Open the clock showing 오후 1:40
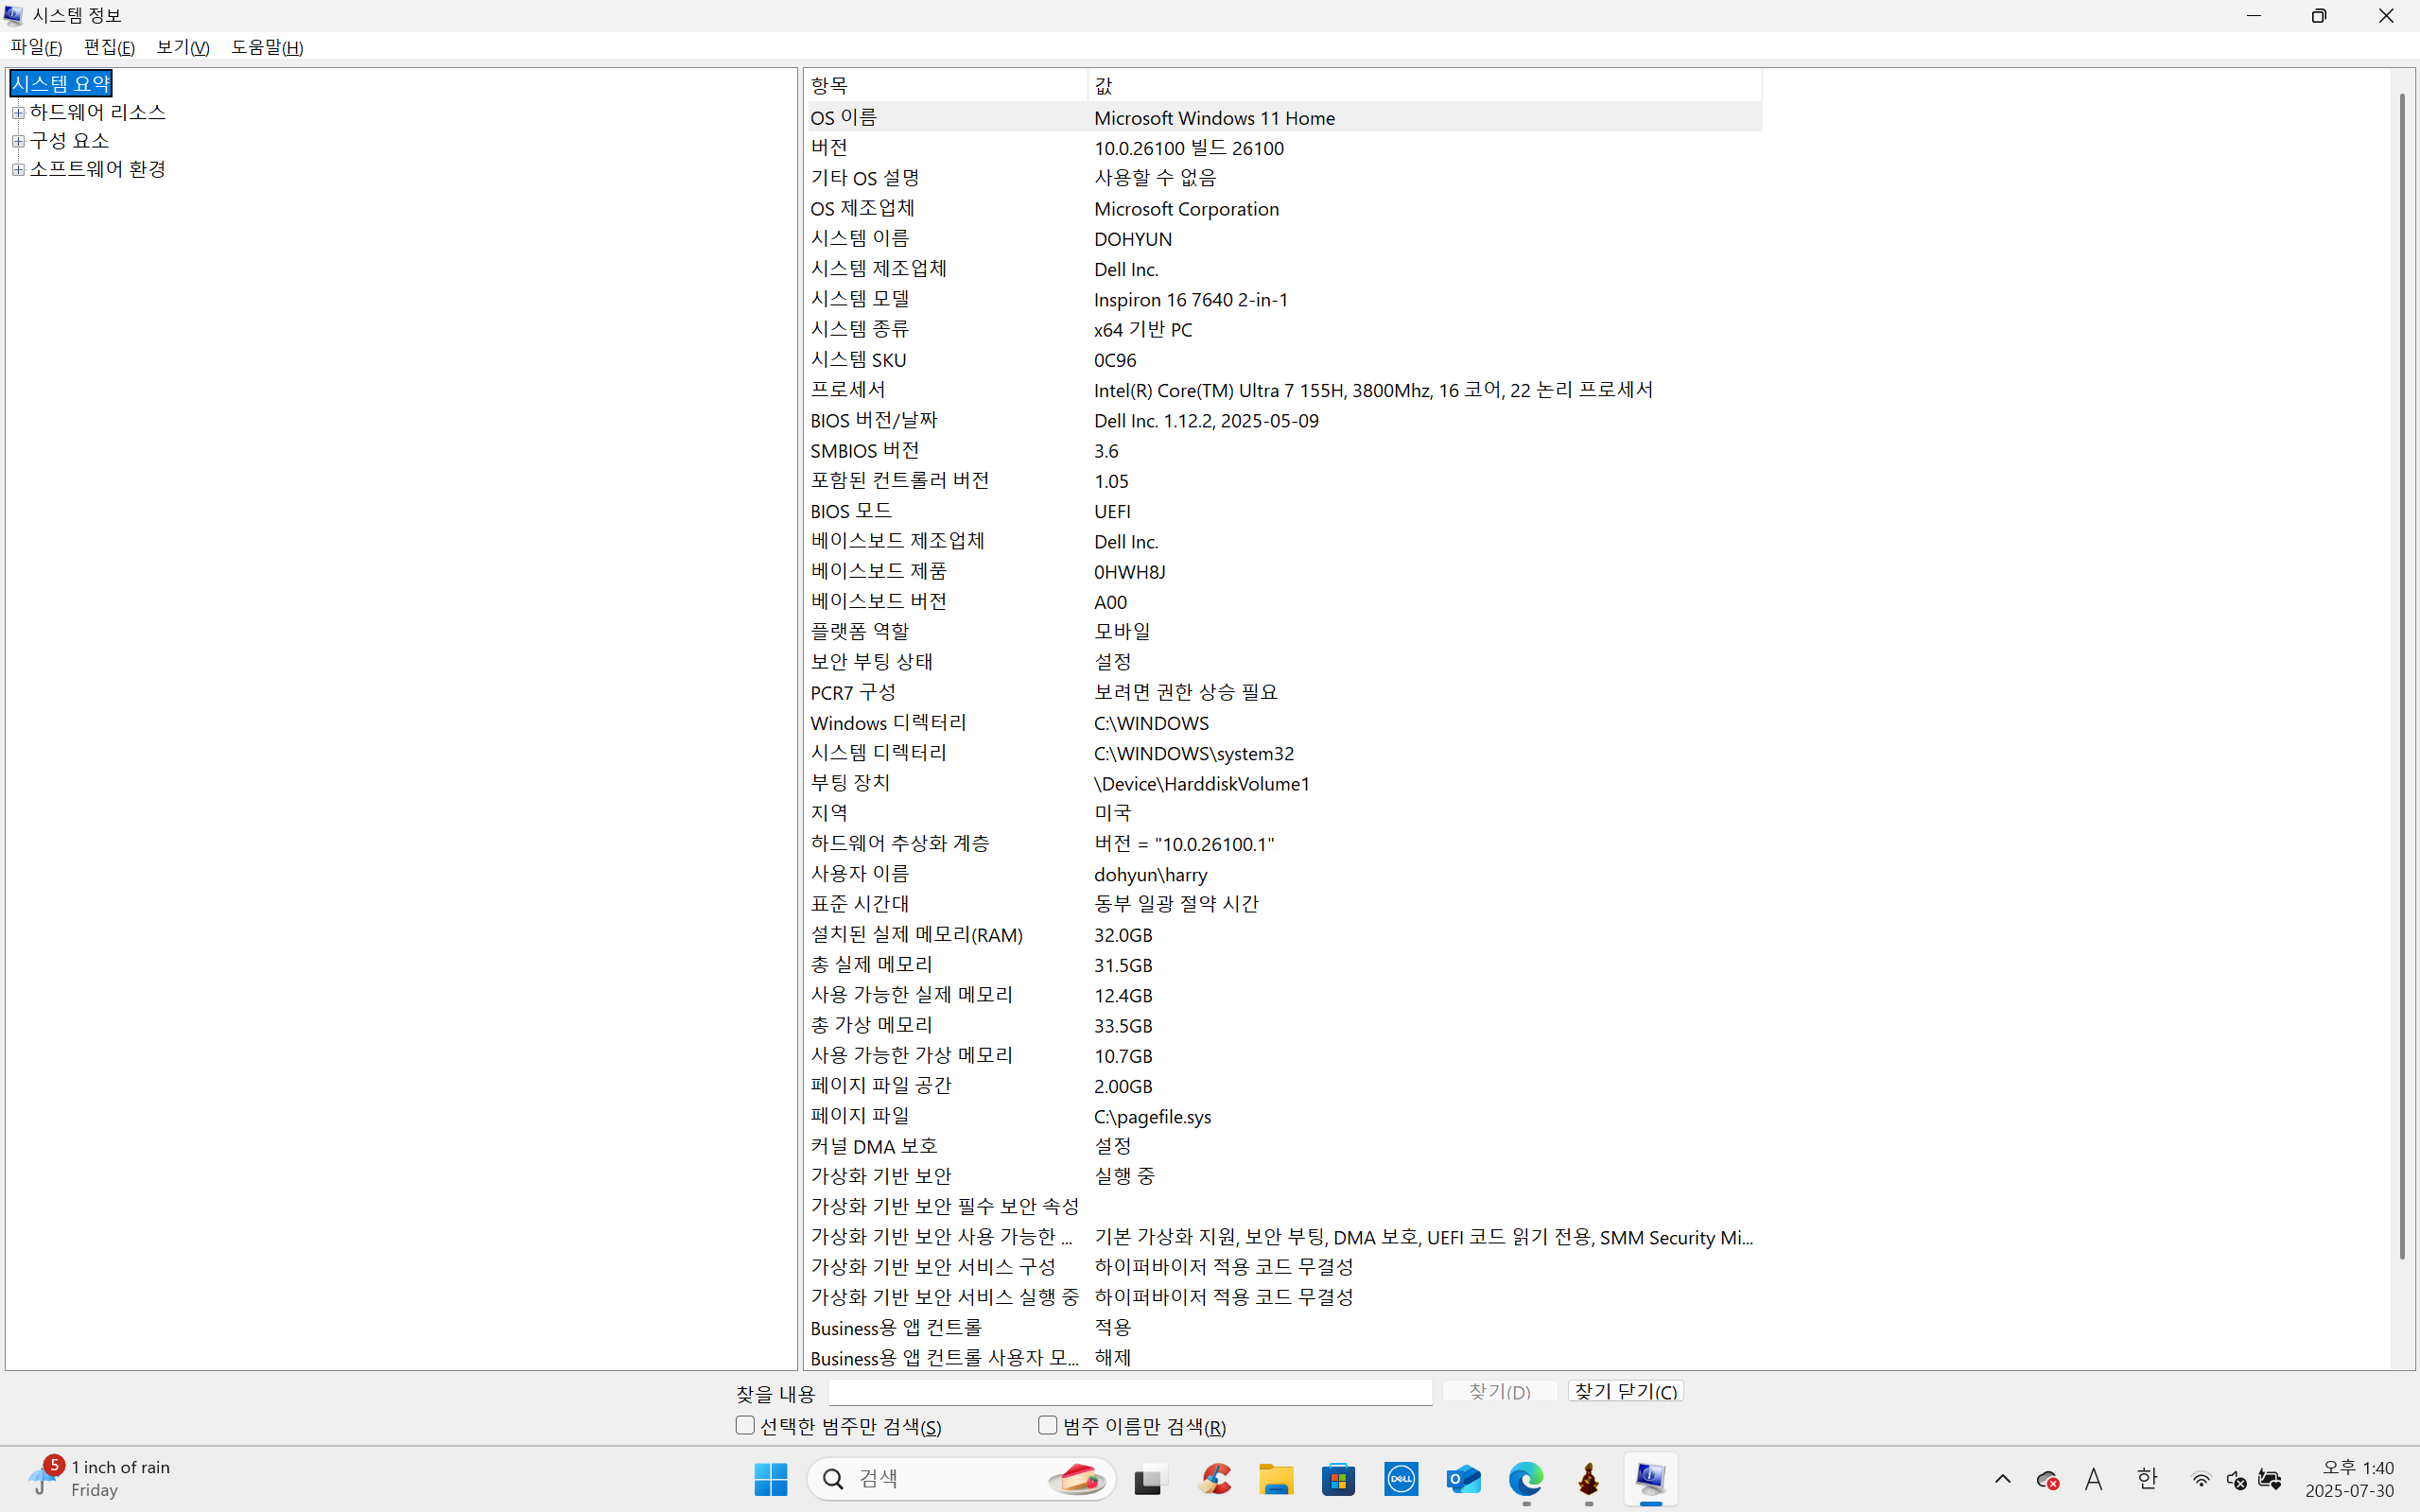Viewport: 2420px width, 1512px height. pyautogui.click(x=2350, y=1478)
